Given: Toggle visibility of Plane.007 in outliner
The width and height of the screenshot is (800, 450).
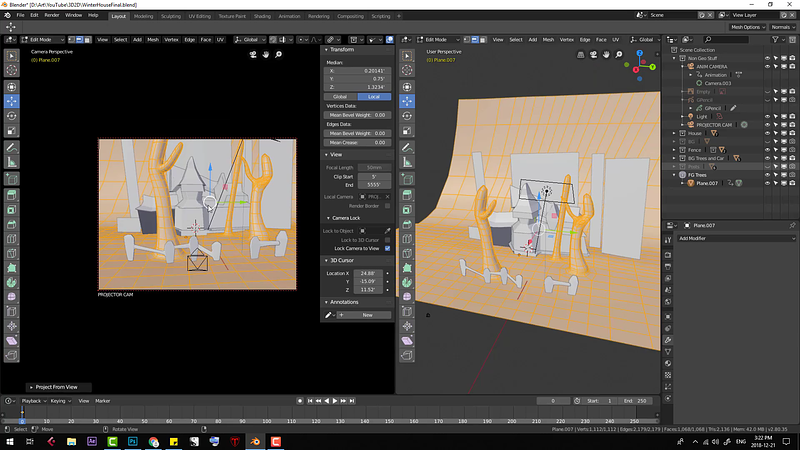Looking at the screenshot, I should point(767,183).
